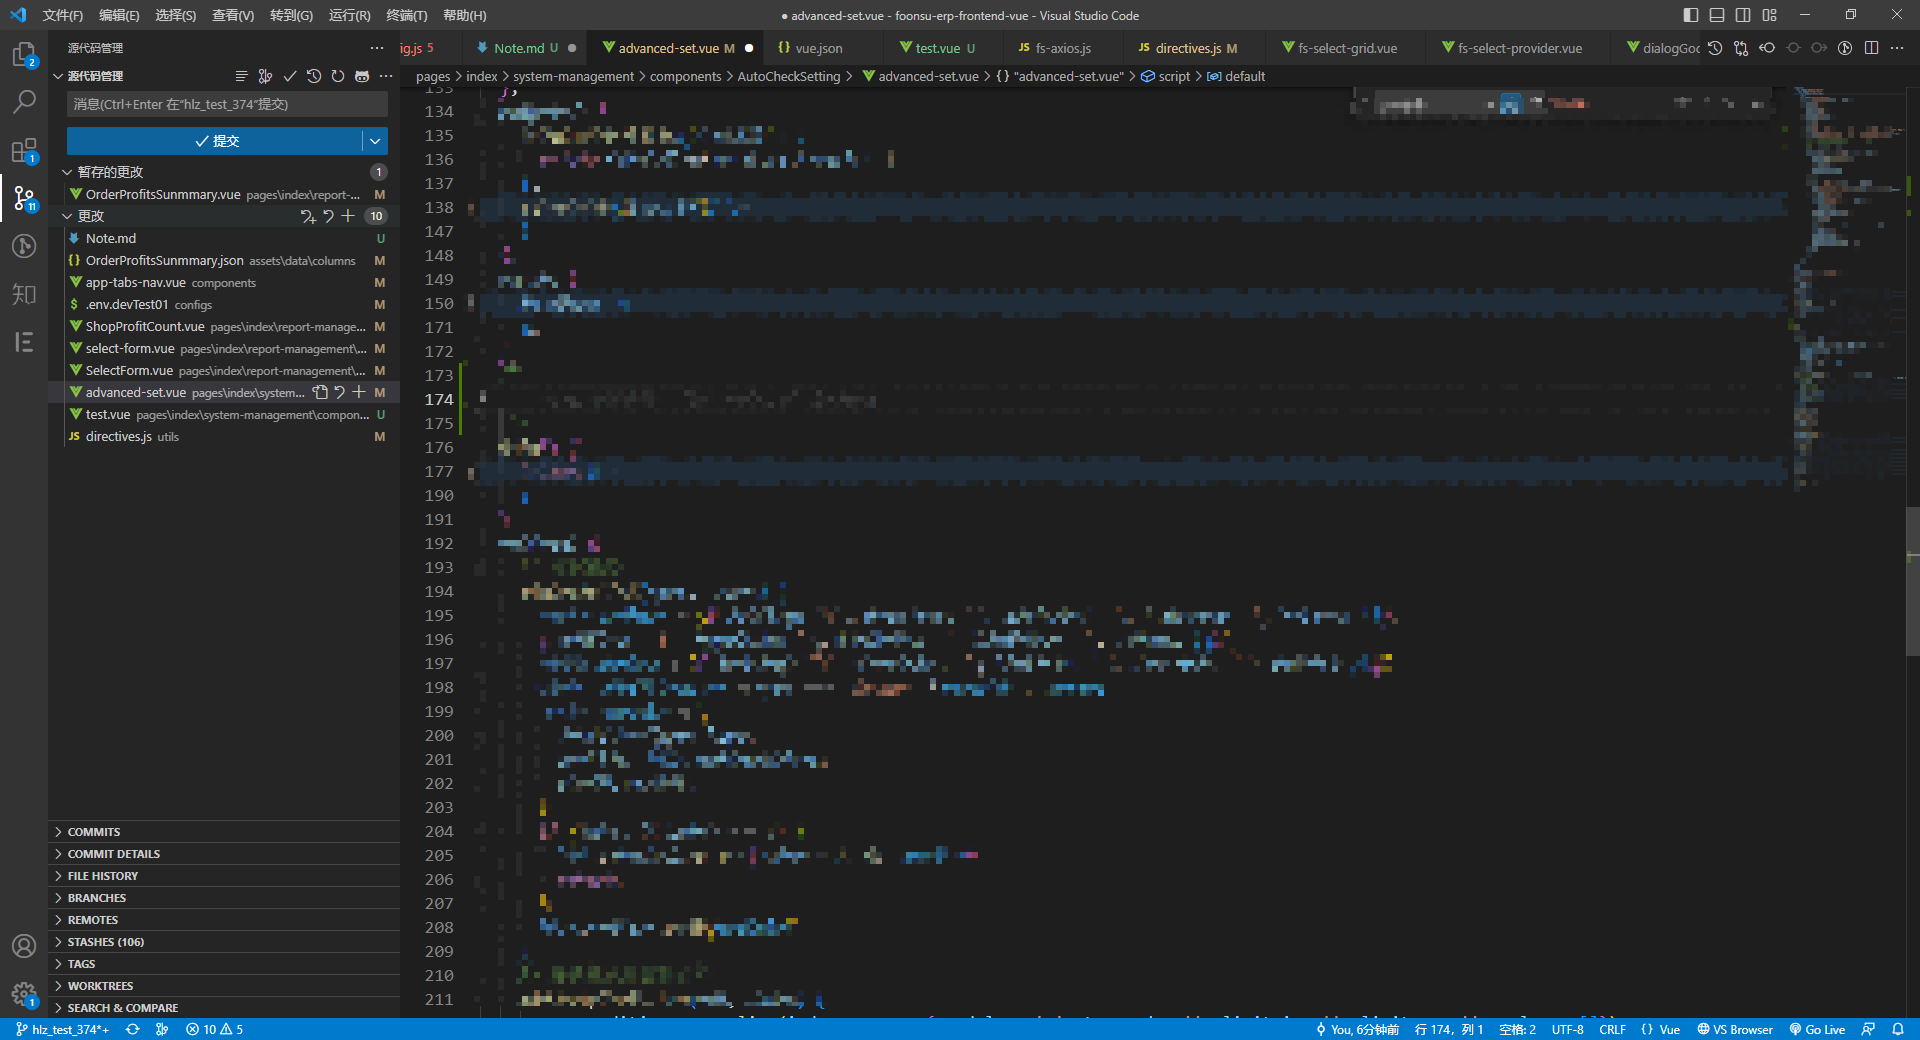Open editor more actions ellipsis
The image size is (1920, 1040).
[x=1897, y=48]
